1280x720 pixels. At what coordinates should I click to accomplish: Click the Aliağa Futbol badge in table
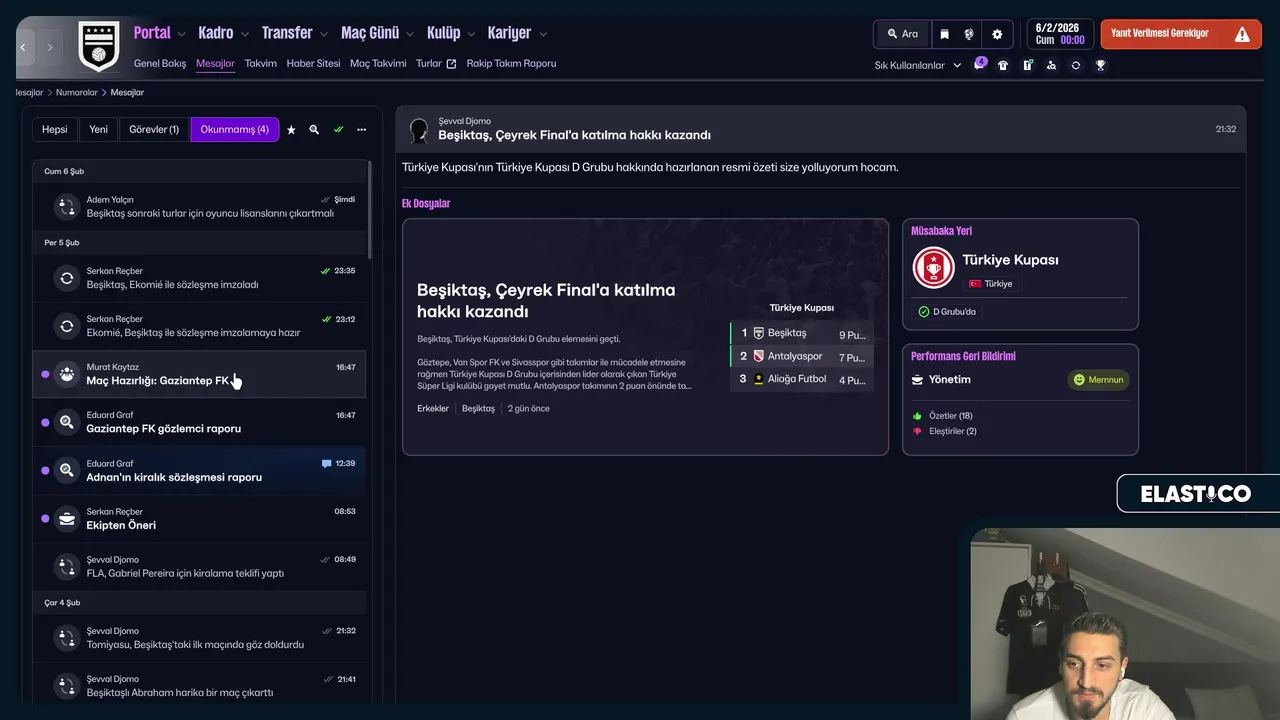point(759,379)
